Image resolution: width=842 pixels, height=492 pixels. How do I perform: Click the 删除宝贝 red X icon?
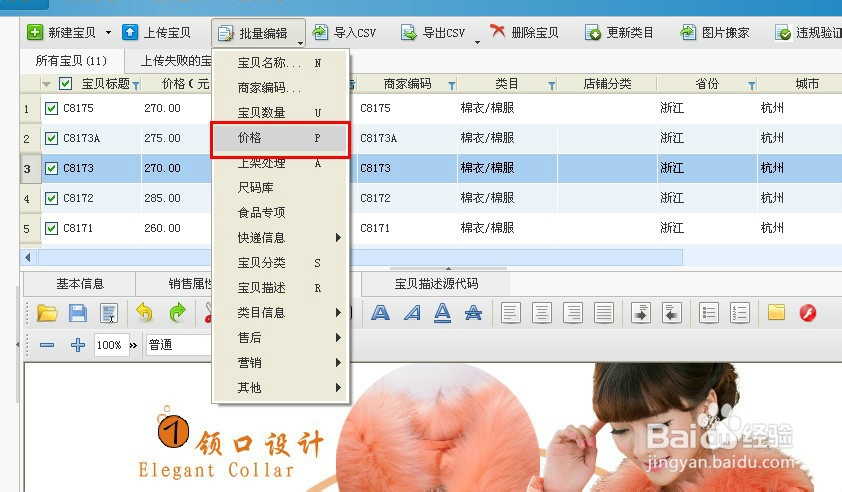coord(497,32)
